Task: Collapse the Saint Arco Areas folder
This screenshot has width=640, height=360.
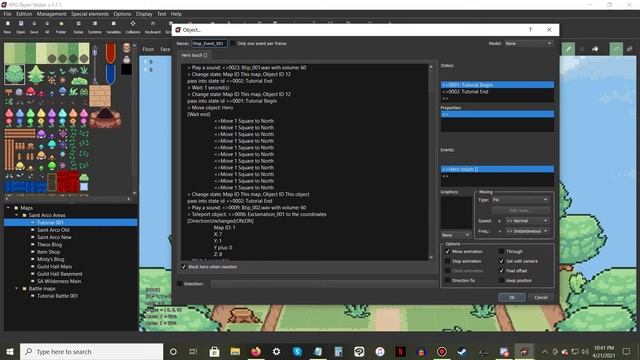Action: [x=16, y=215]
